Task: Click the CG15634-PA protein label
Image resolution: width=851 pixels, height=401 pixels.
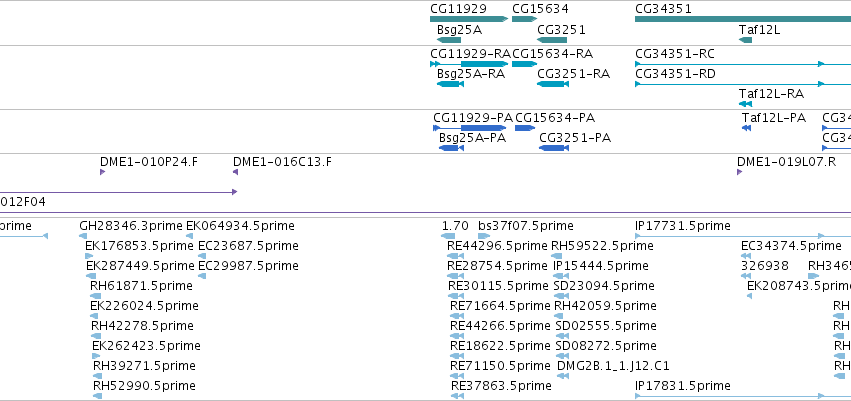Action: tap(555, 118)
